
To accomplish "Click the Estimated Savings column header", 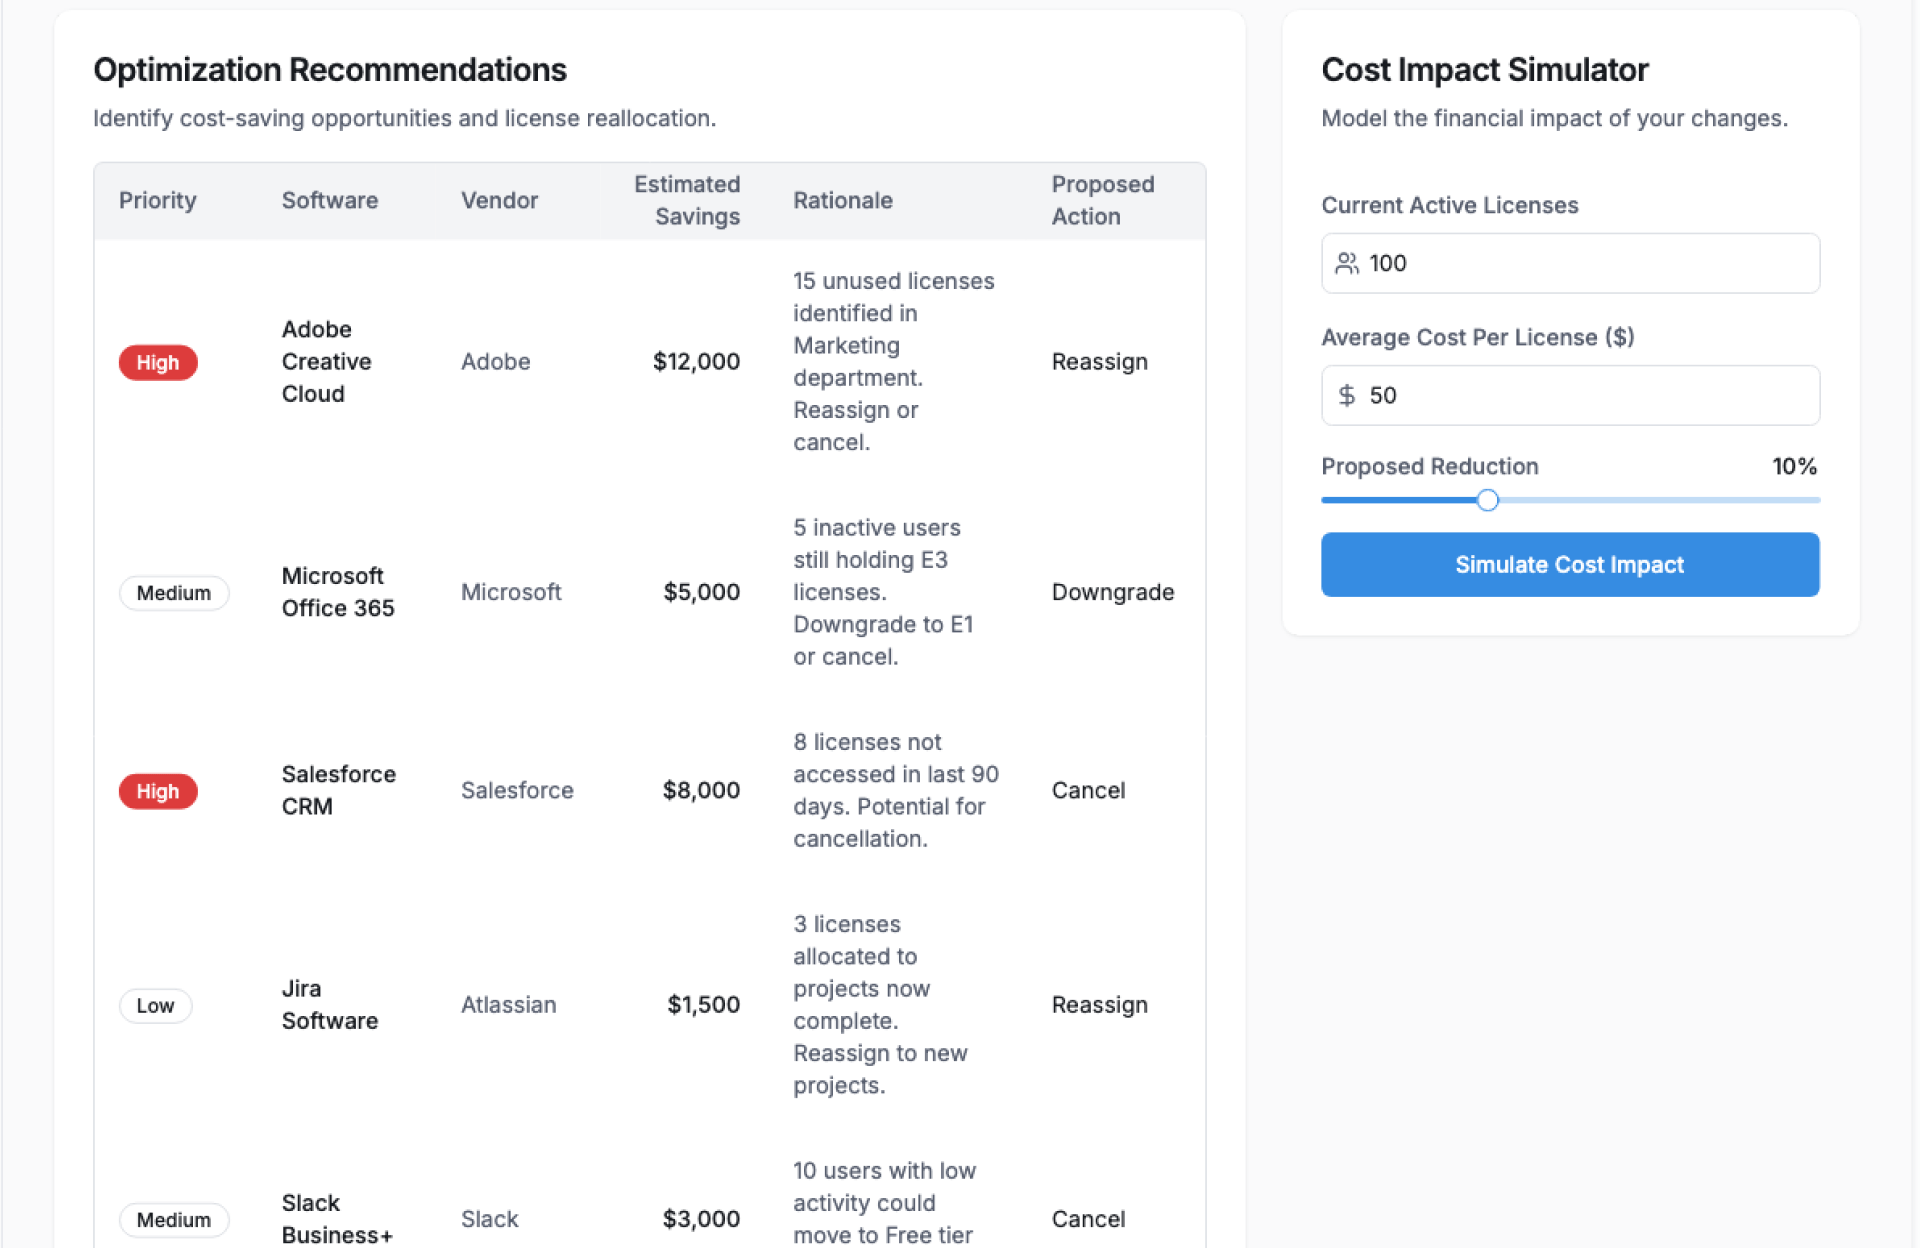I will click(x=687, y=200).
